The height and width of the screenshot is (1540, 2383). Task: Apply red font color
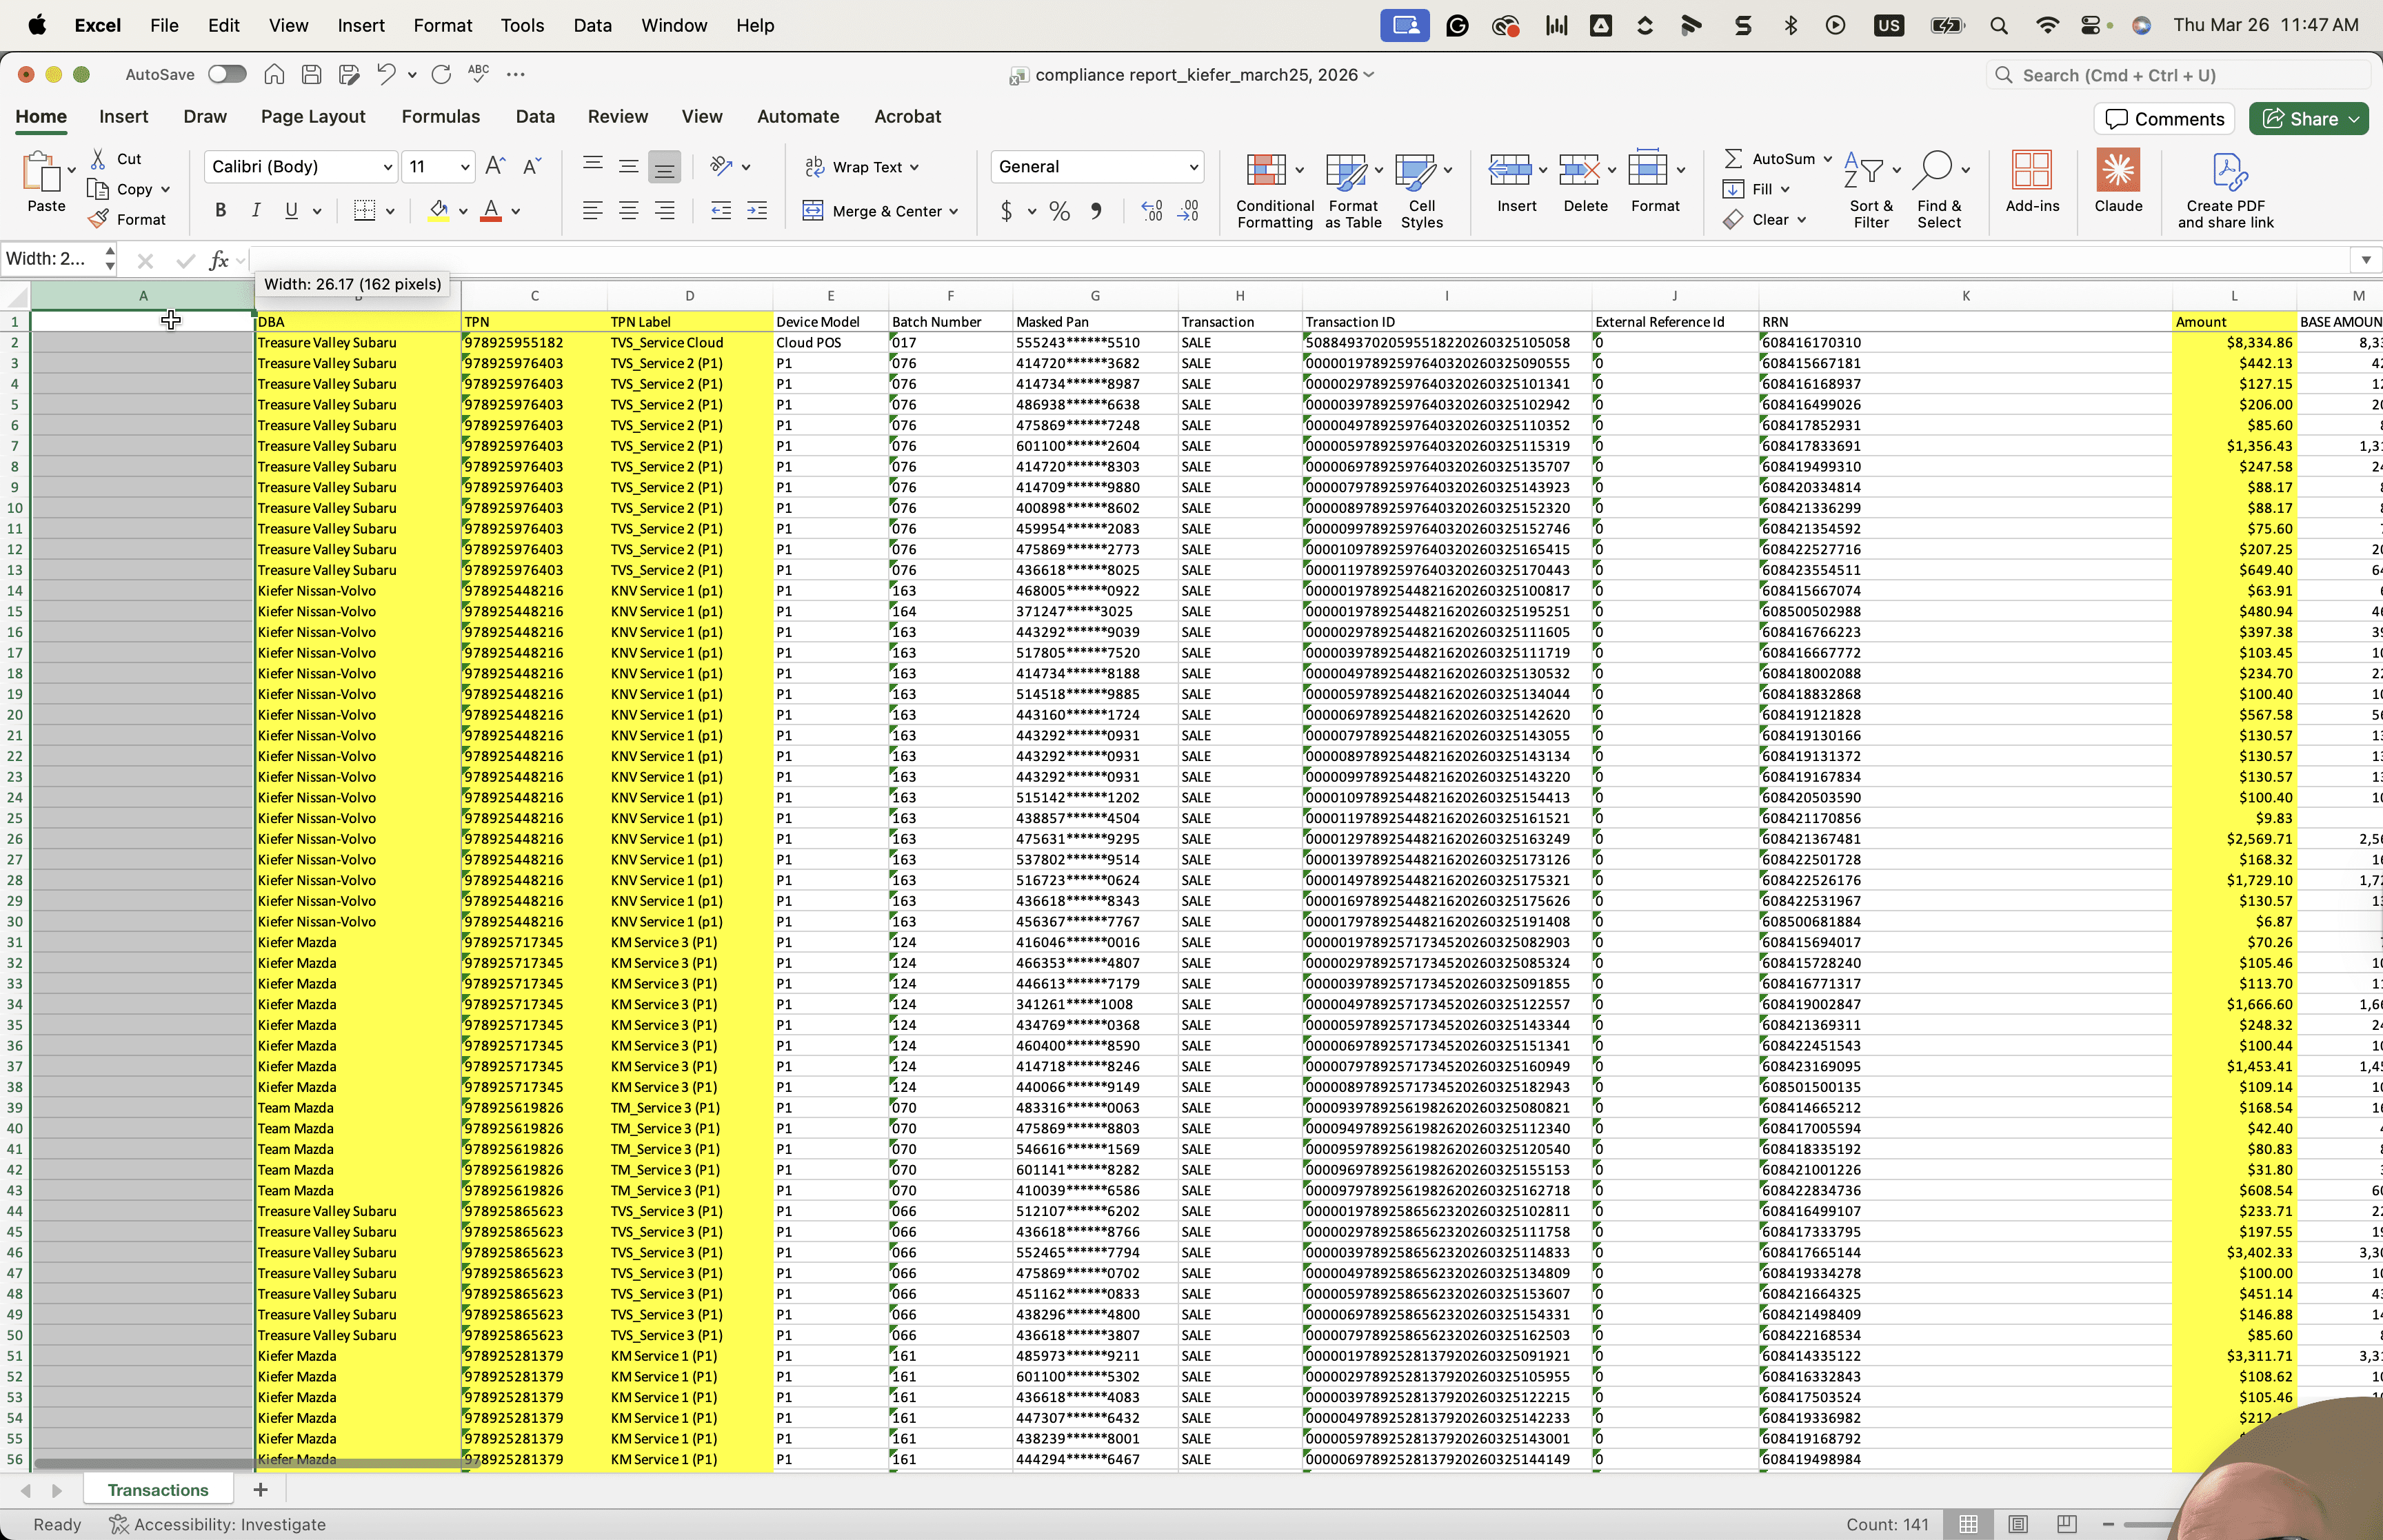pyautogui.click(x=491, y=210)
